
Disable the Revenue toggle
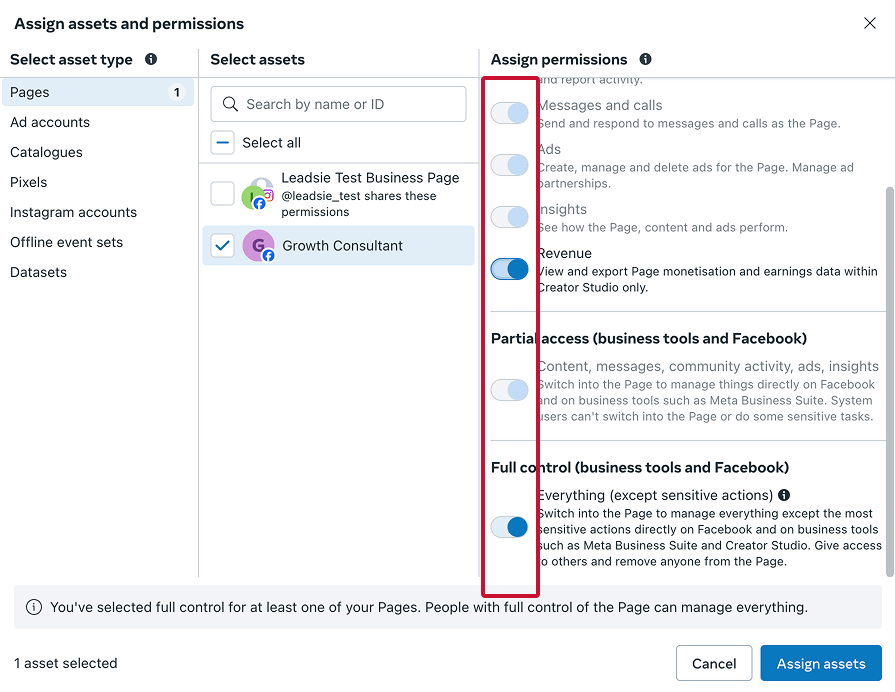pos(510,268)
